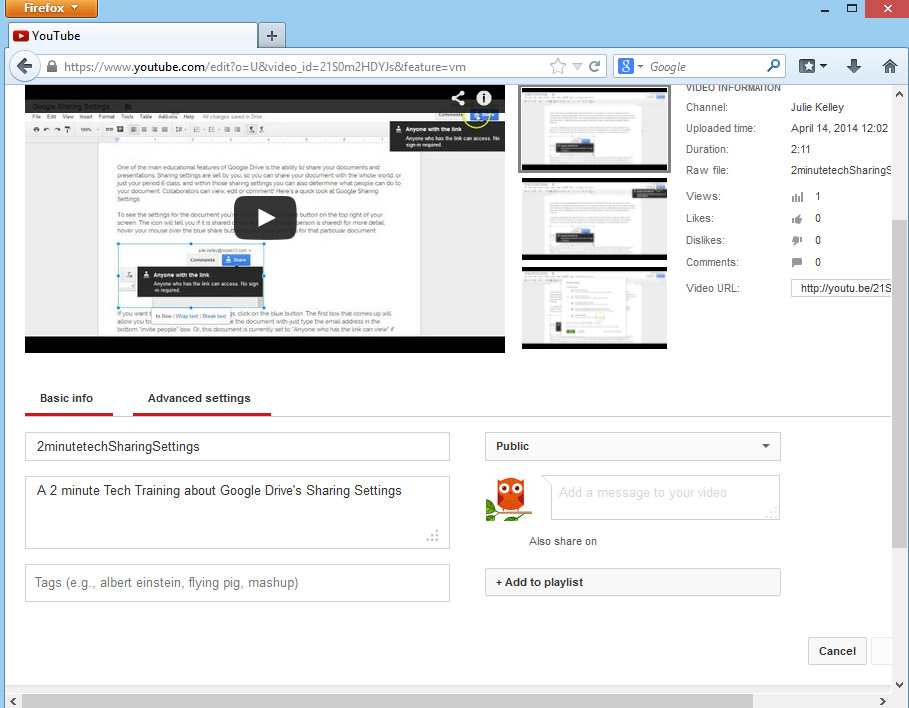Click the vertical scrollbar up arrow
This screenshot has width=909, height=708.
[899, 94]
